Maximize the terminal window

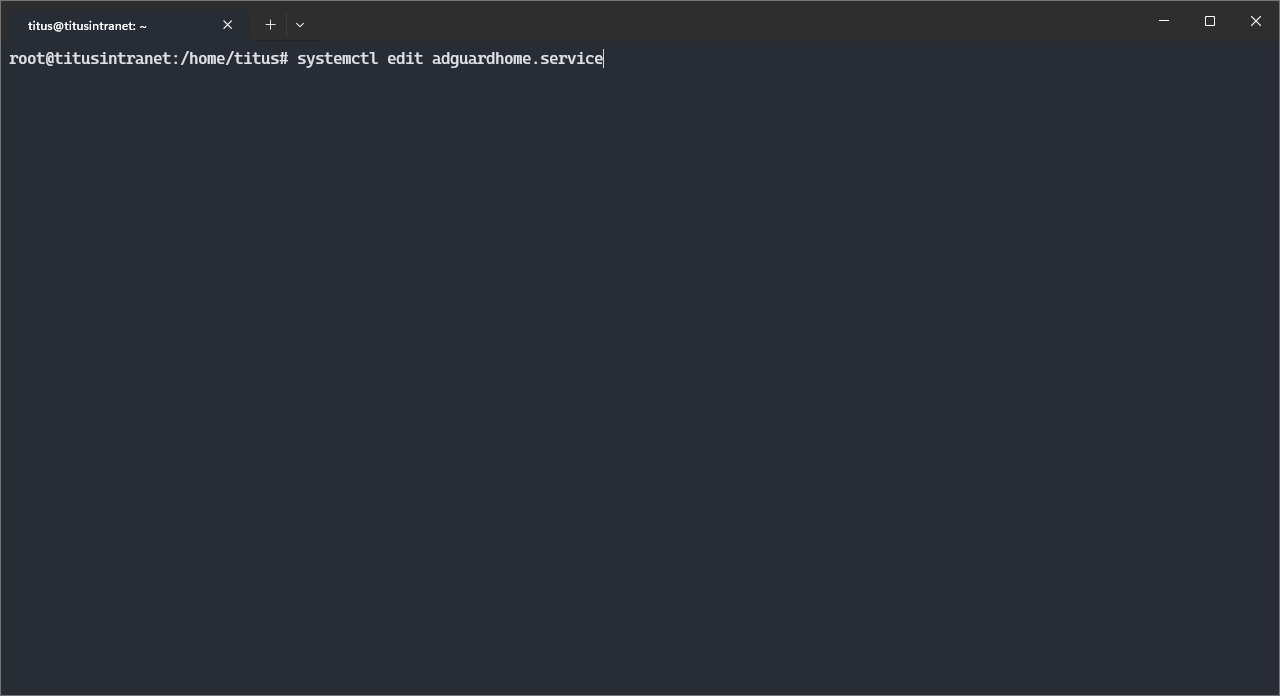(1210, 21)
